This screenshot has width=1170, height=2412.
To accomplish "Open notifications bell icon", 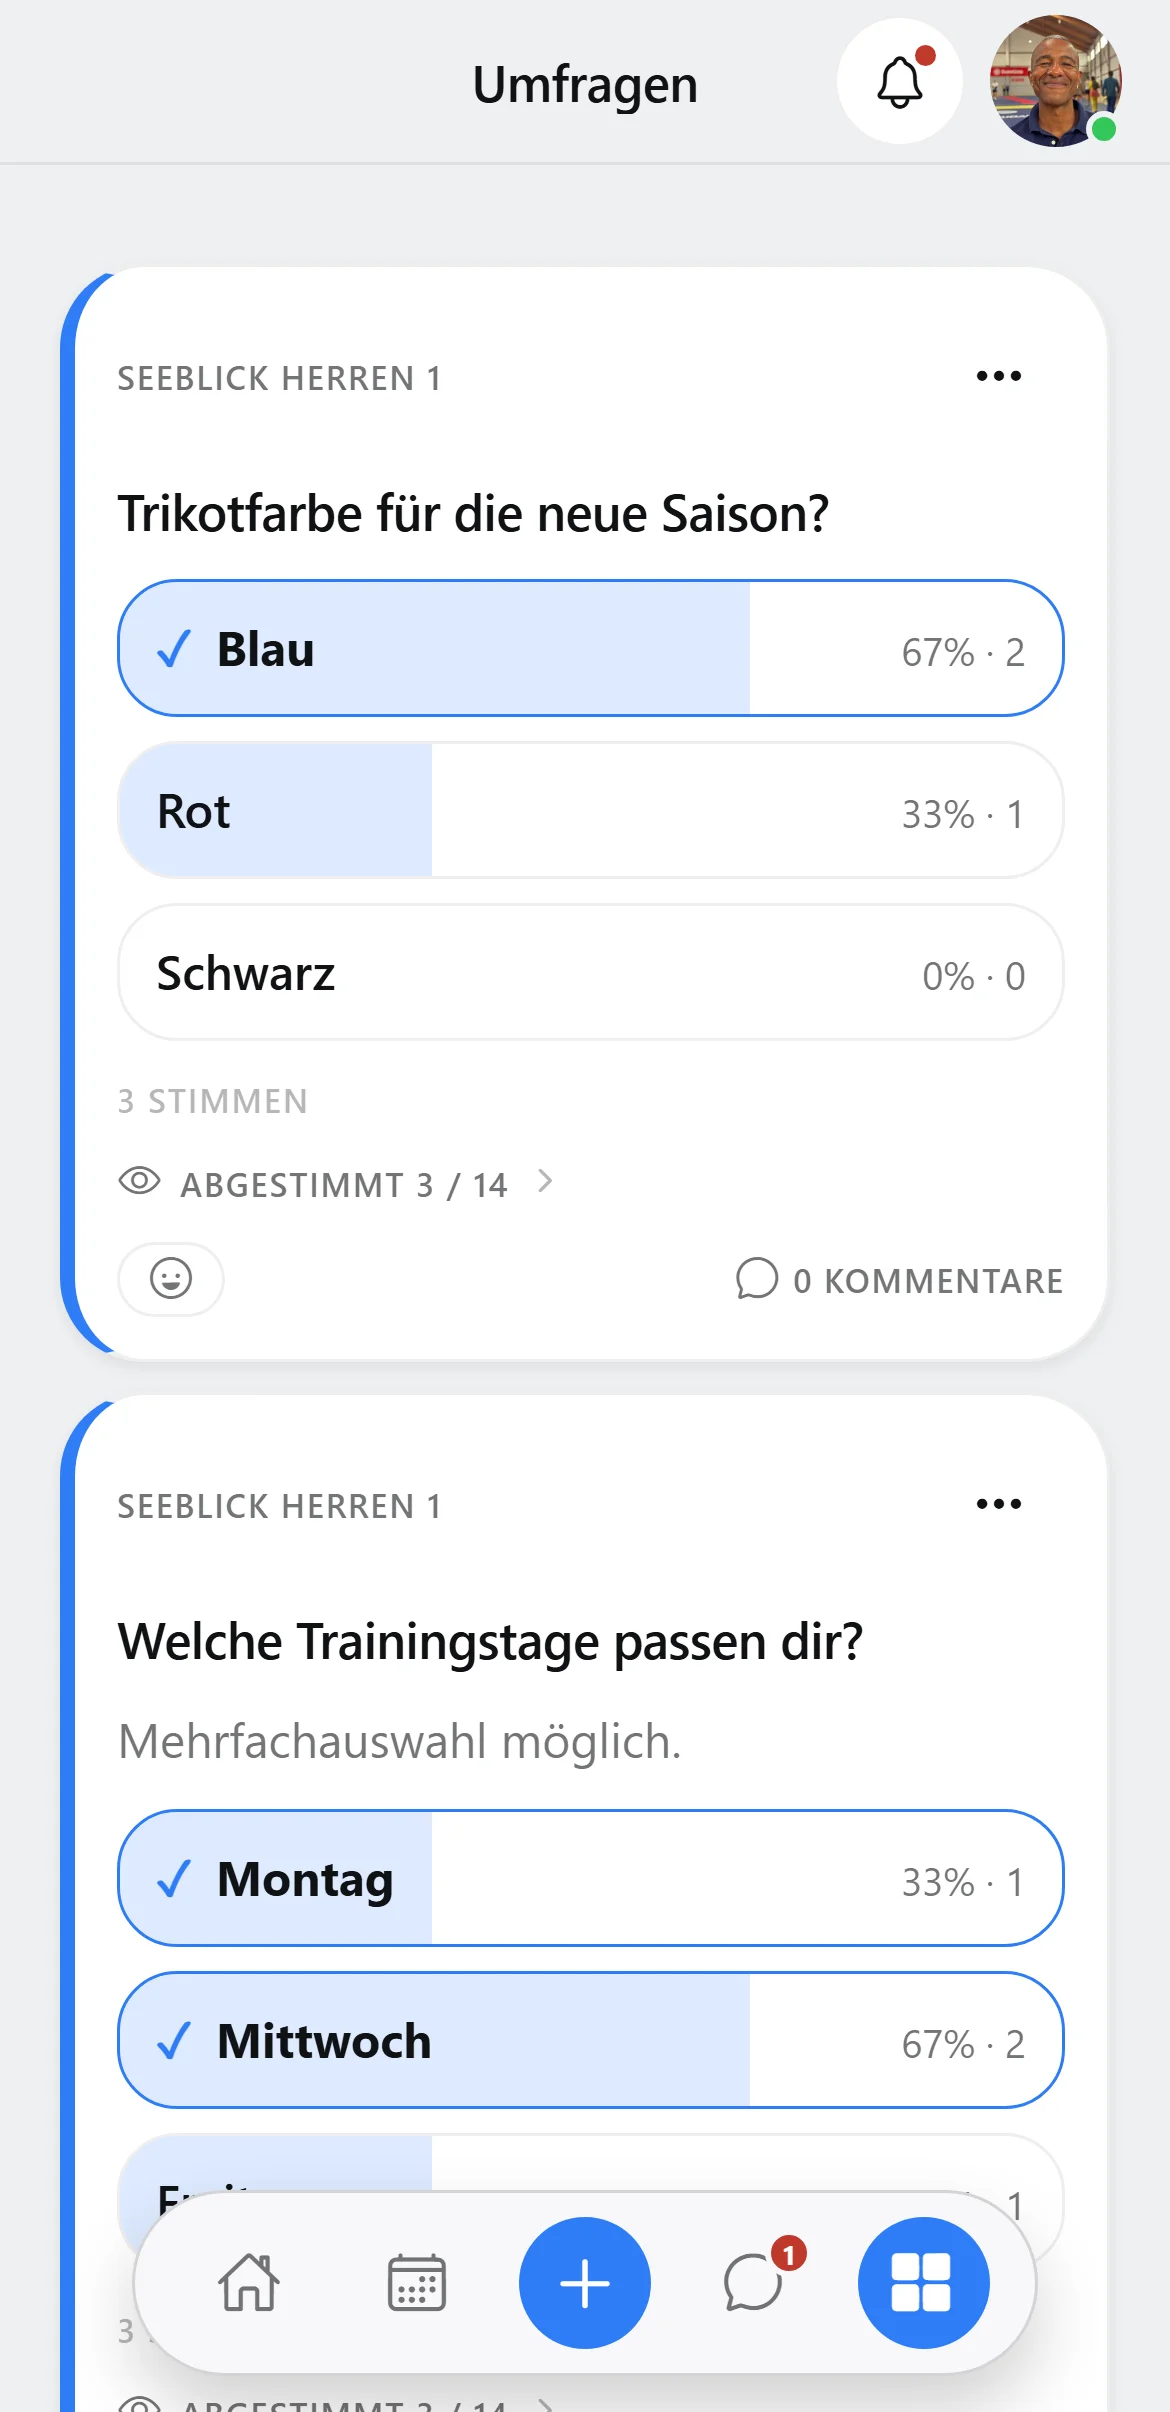I will [899, 82].
